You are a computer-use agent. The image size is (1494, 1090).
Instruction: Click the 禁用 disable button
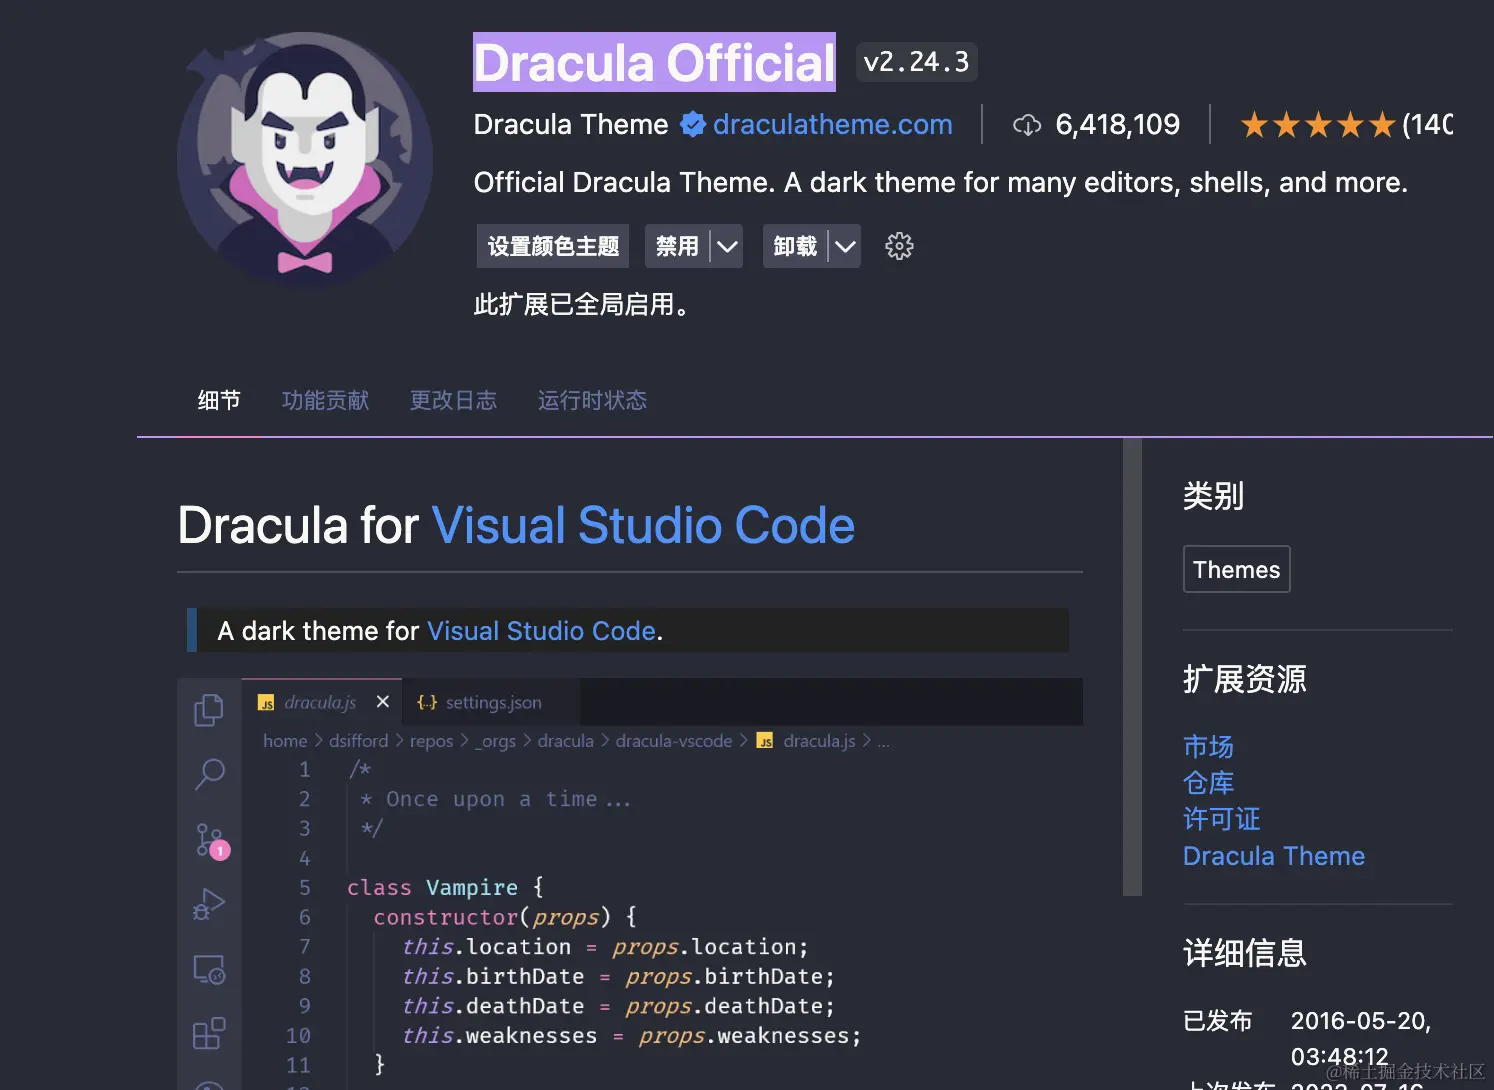pos(677,246)
